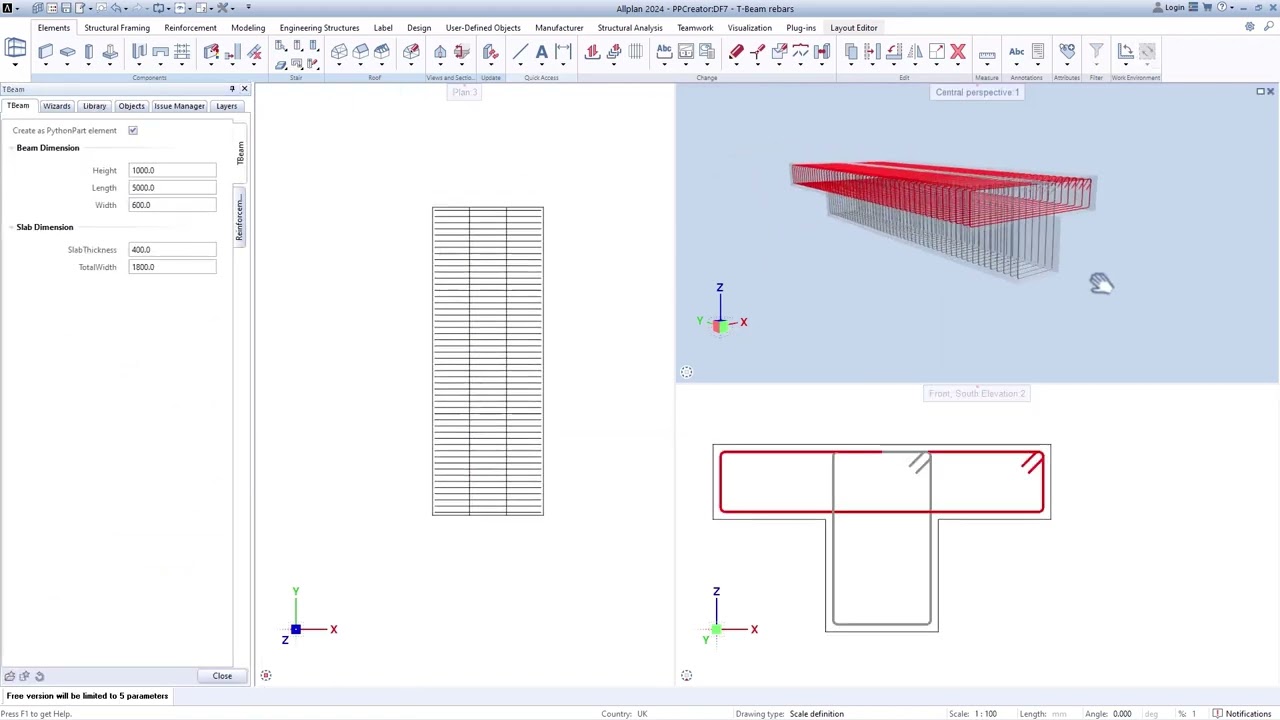Select the vertical Reinforcement side tab

(x=240, y=215)
